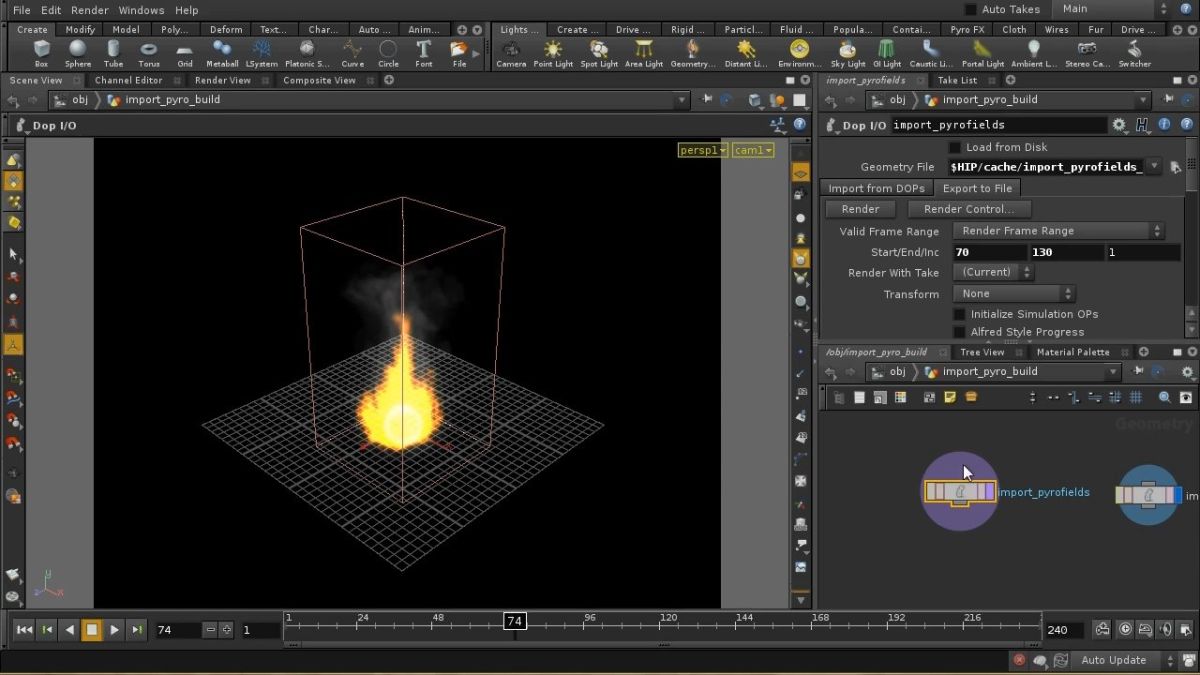The image size is (1200, 675).
Task: Add a Camera from the shelf
Action: point(511,52)
